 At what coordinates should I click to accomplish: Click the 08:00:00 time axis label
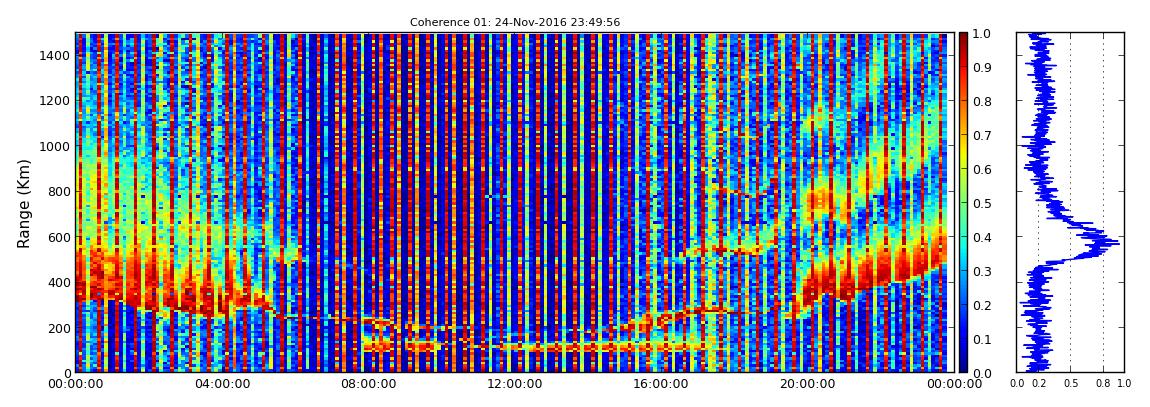366,384
